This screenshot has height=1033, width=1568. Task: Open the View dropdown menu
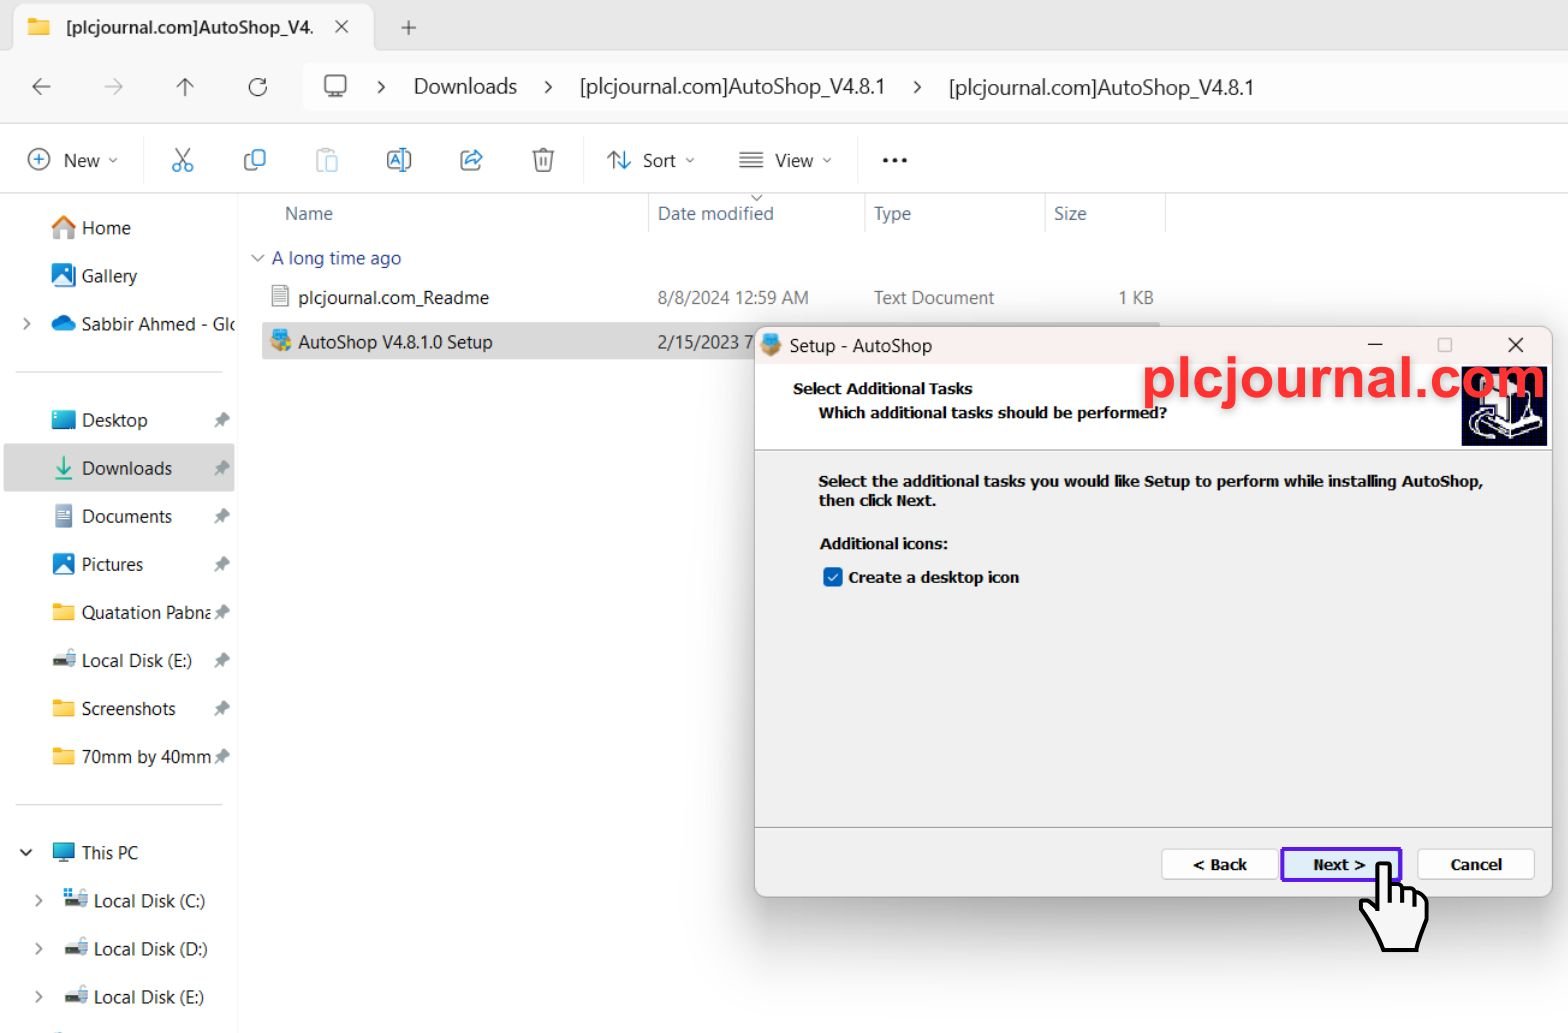(x=785, y=160)
